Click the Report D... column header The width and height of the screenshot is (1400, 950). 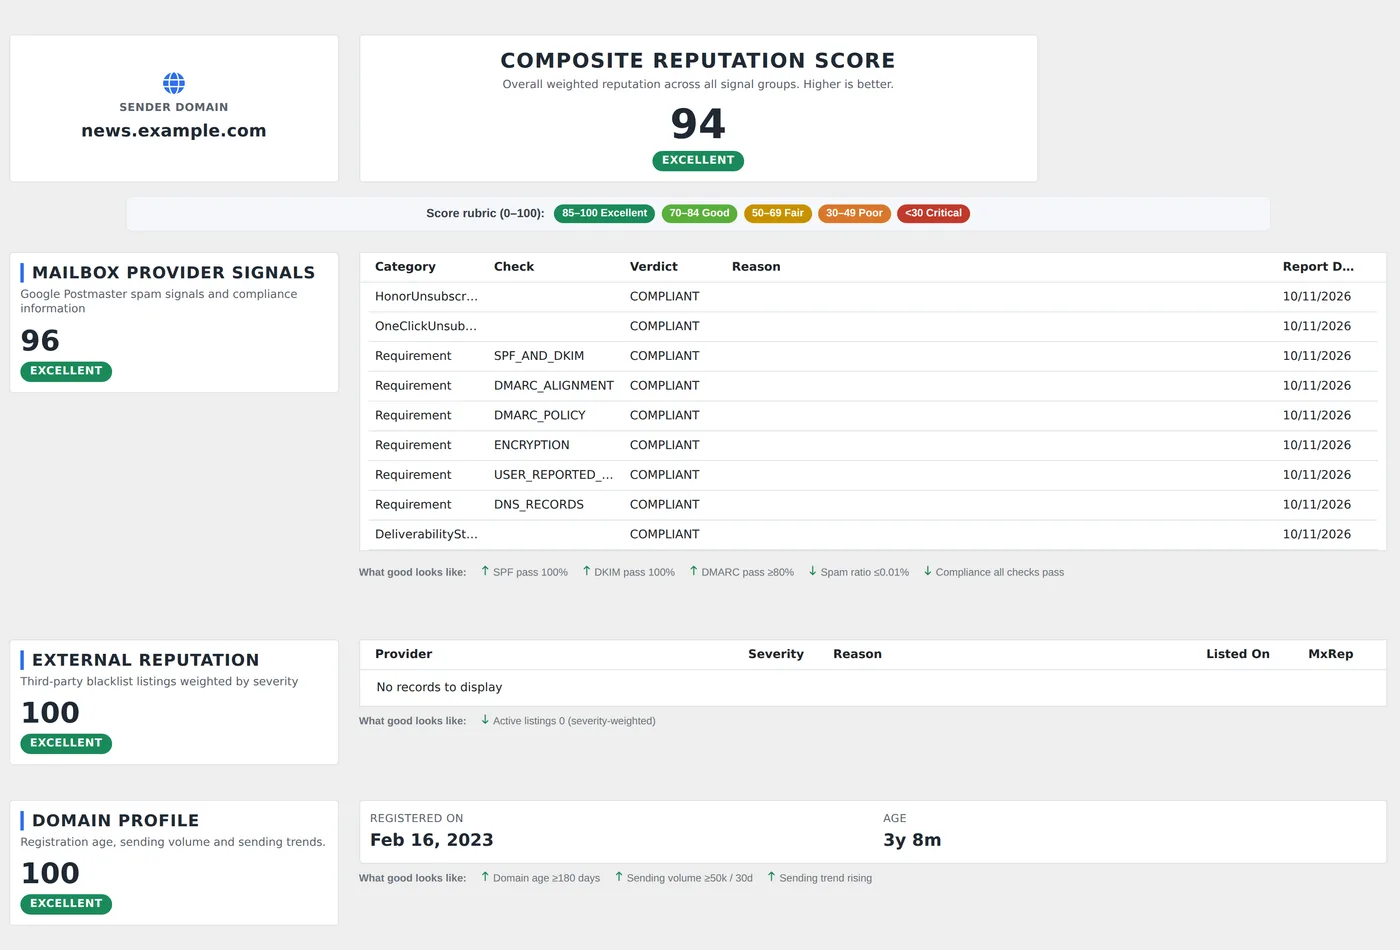pos(1318,267)
